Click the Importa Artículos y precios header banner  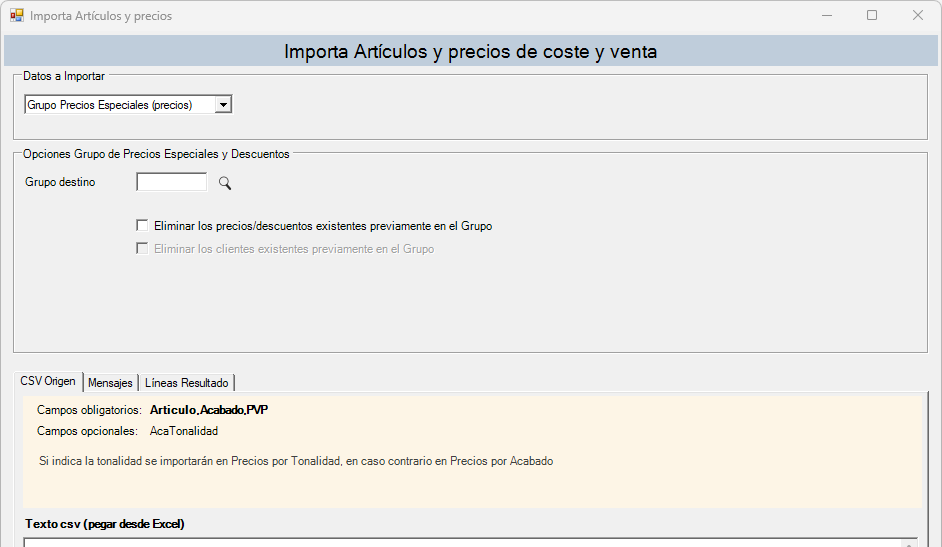click(x=470, y=51)
